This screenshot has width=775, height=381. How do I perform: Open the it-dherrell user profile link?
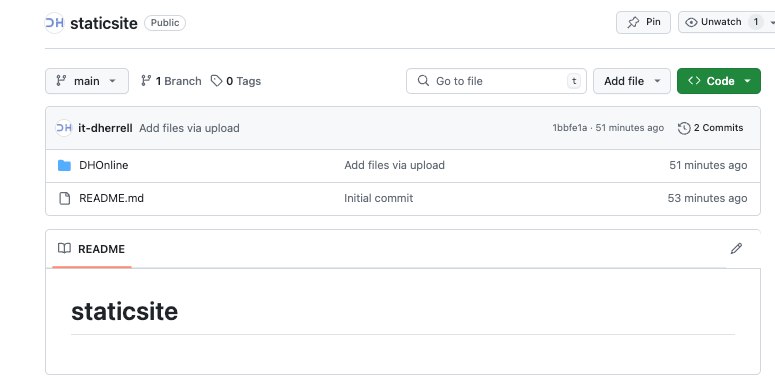[105, 128]
